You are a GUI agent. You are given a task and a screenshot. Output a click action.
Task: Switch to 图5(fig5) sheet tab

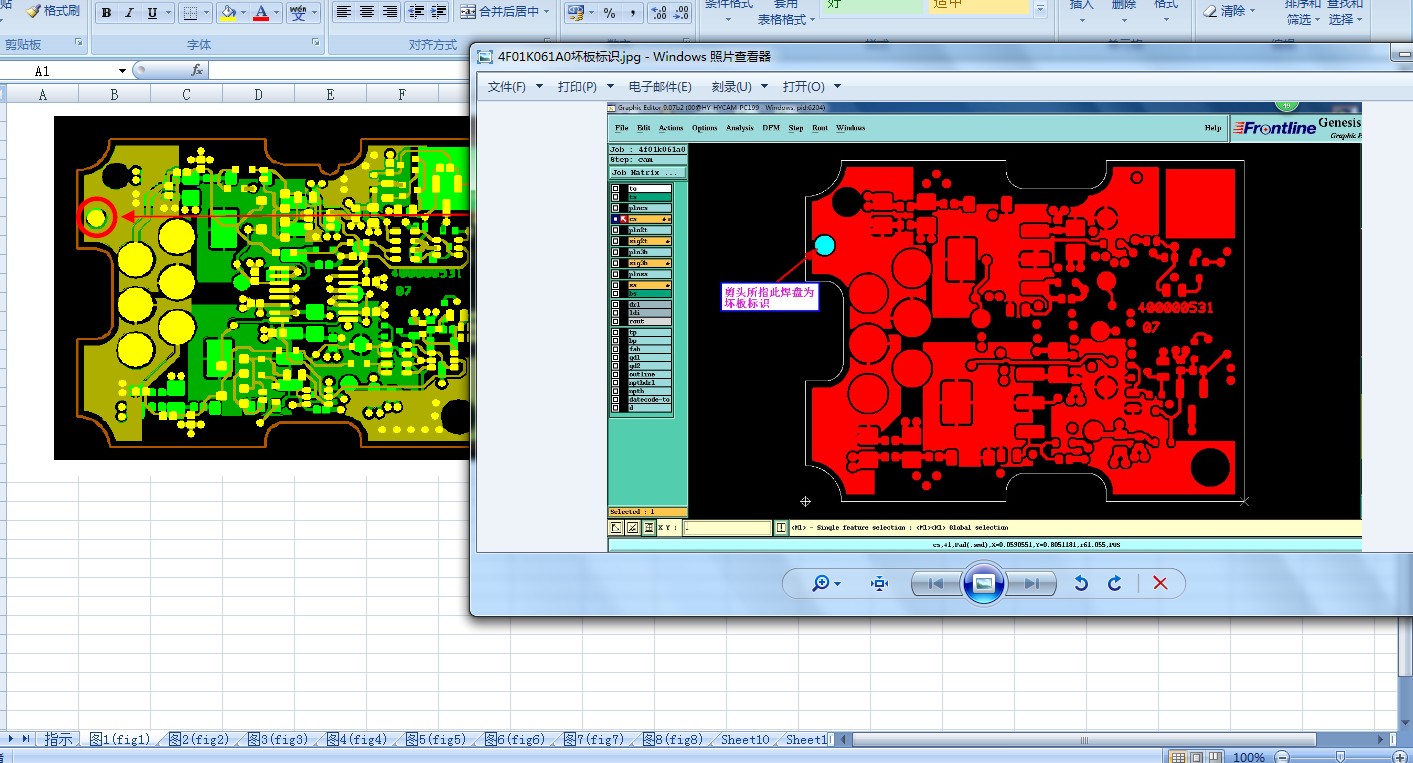[435, 740]
